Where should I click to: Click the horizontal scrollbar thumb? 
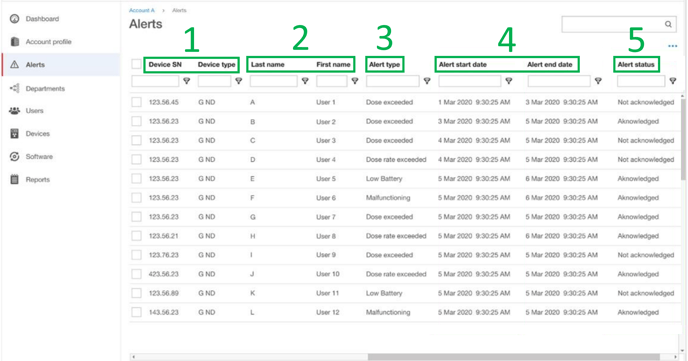point(513,357)
